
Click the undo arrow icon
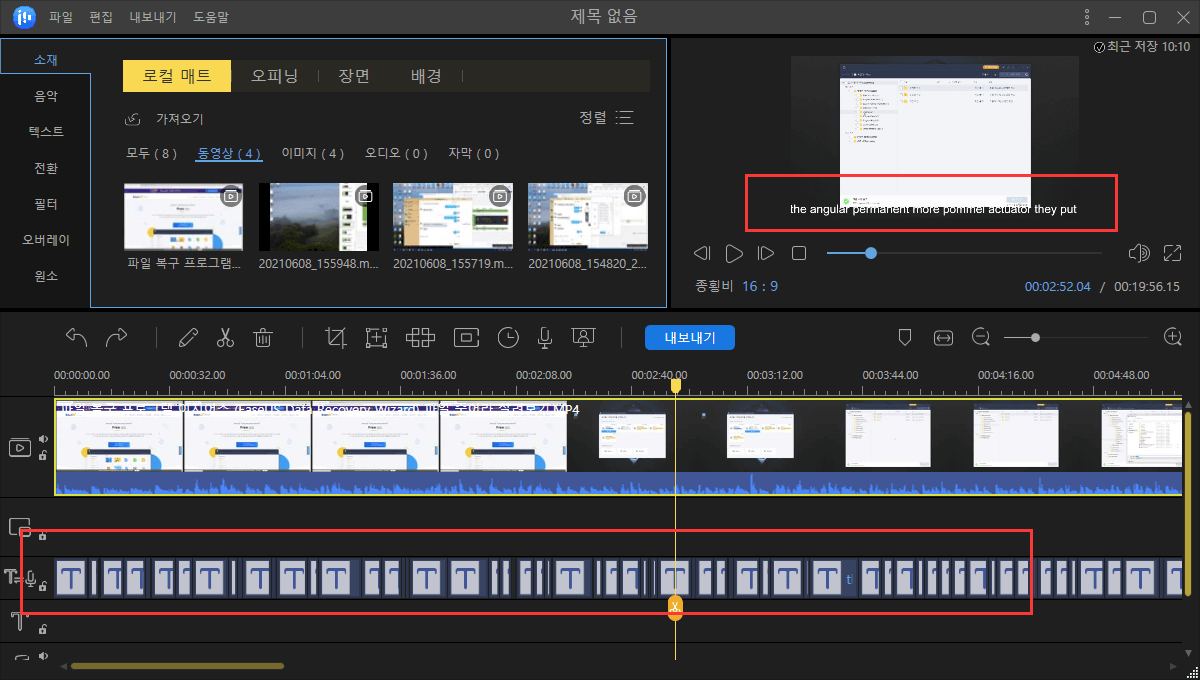(x=77, y=337)
